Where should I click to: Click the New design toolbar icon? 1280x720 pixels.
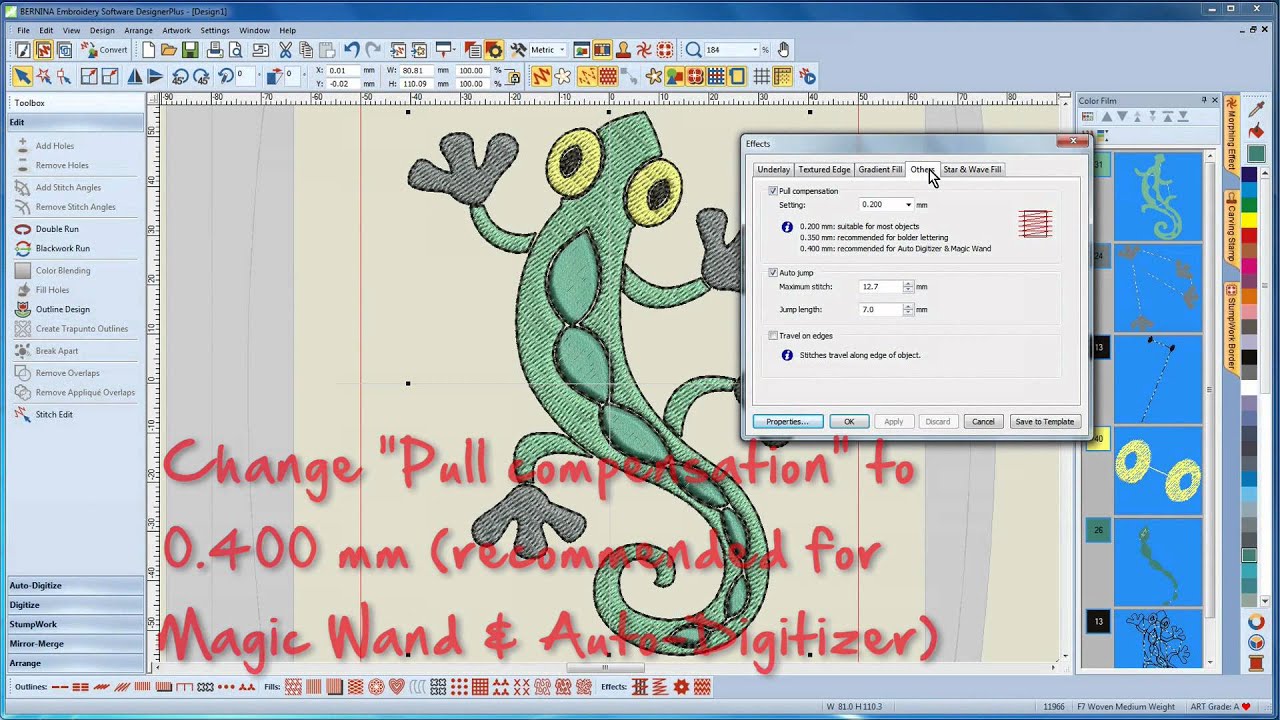(148, 50)
